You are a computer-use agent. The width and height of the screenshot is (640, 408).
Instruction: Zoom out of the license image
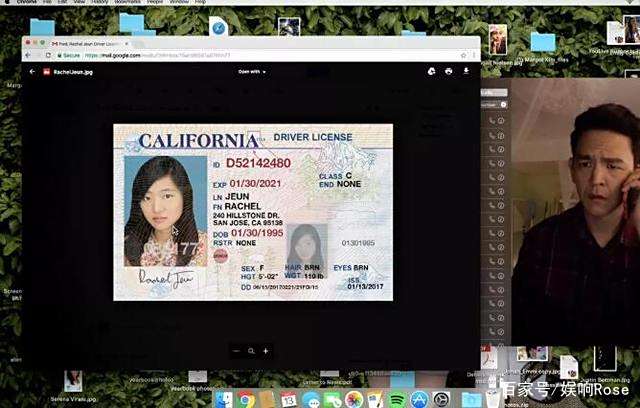coord(236,351)
